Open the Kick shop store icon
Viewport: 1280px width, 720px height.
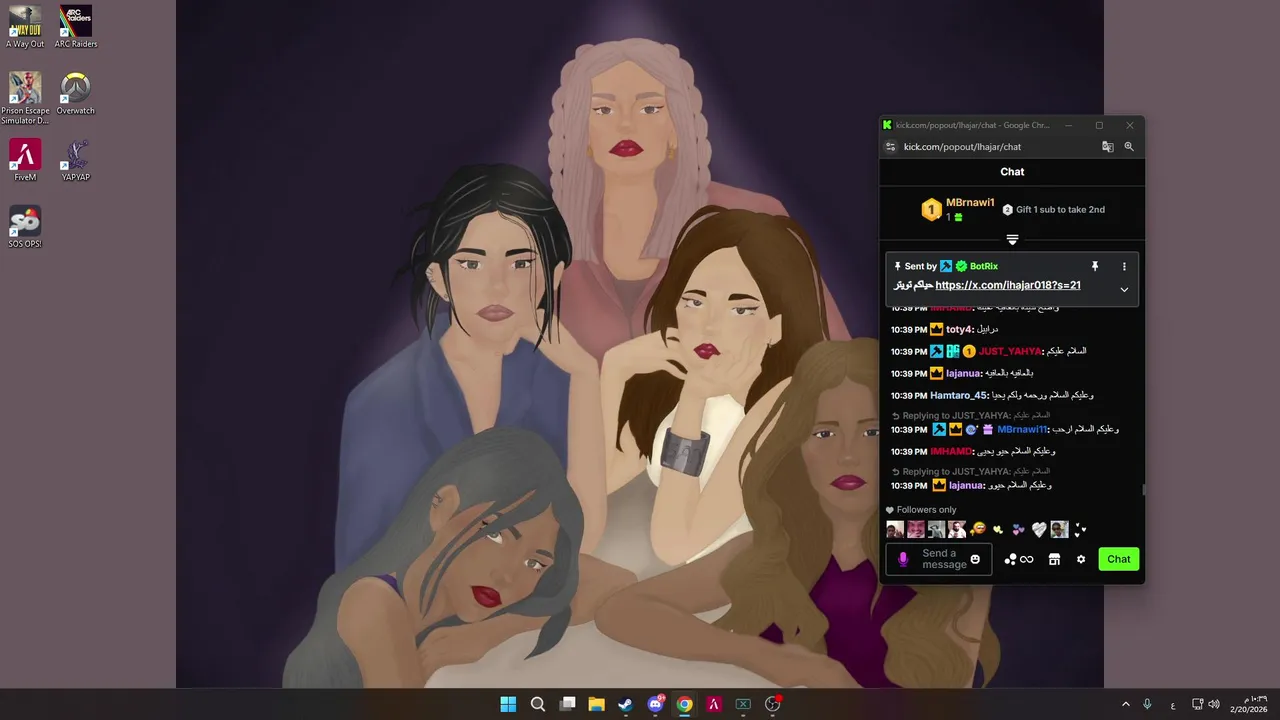[1054, 559]
